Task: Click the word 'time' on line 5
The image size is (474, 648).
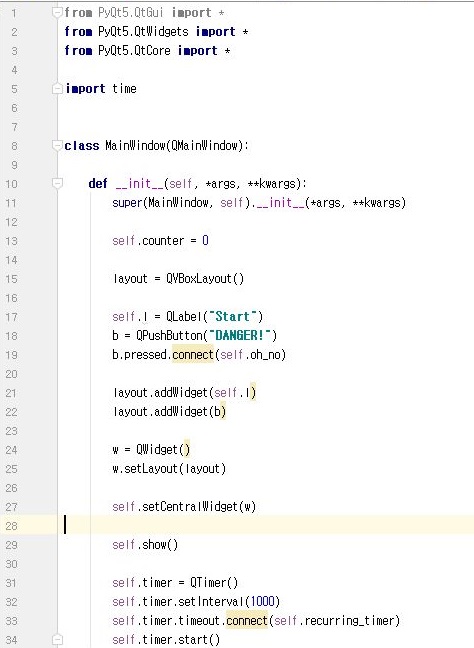Action: [124, 89]
